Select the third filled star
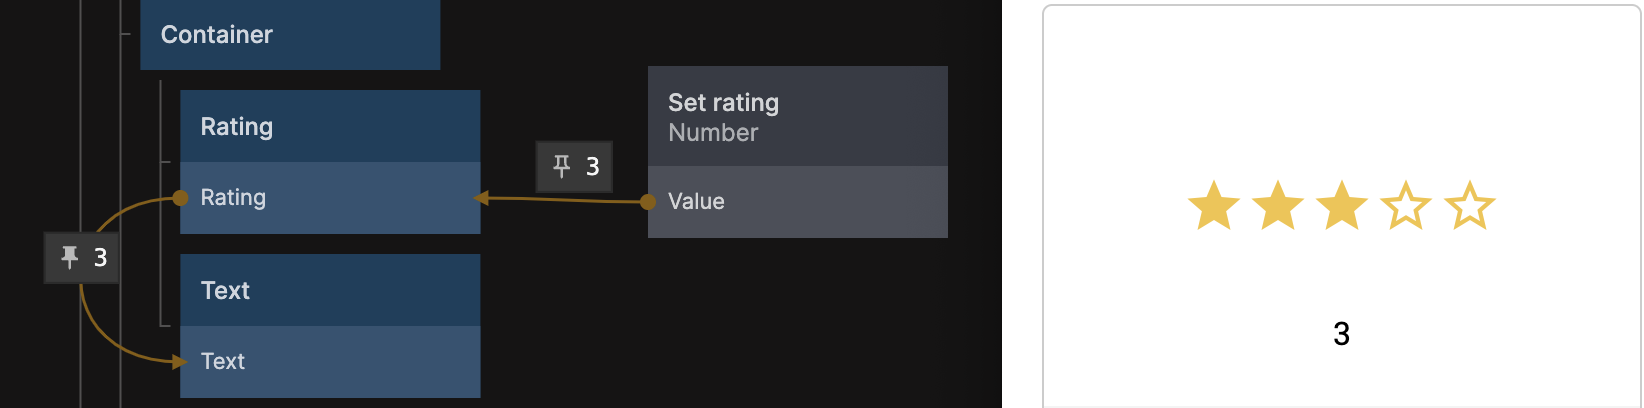Screen dimensions: 1644x408 (1341, 206)
